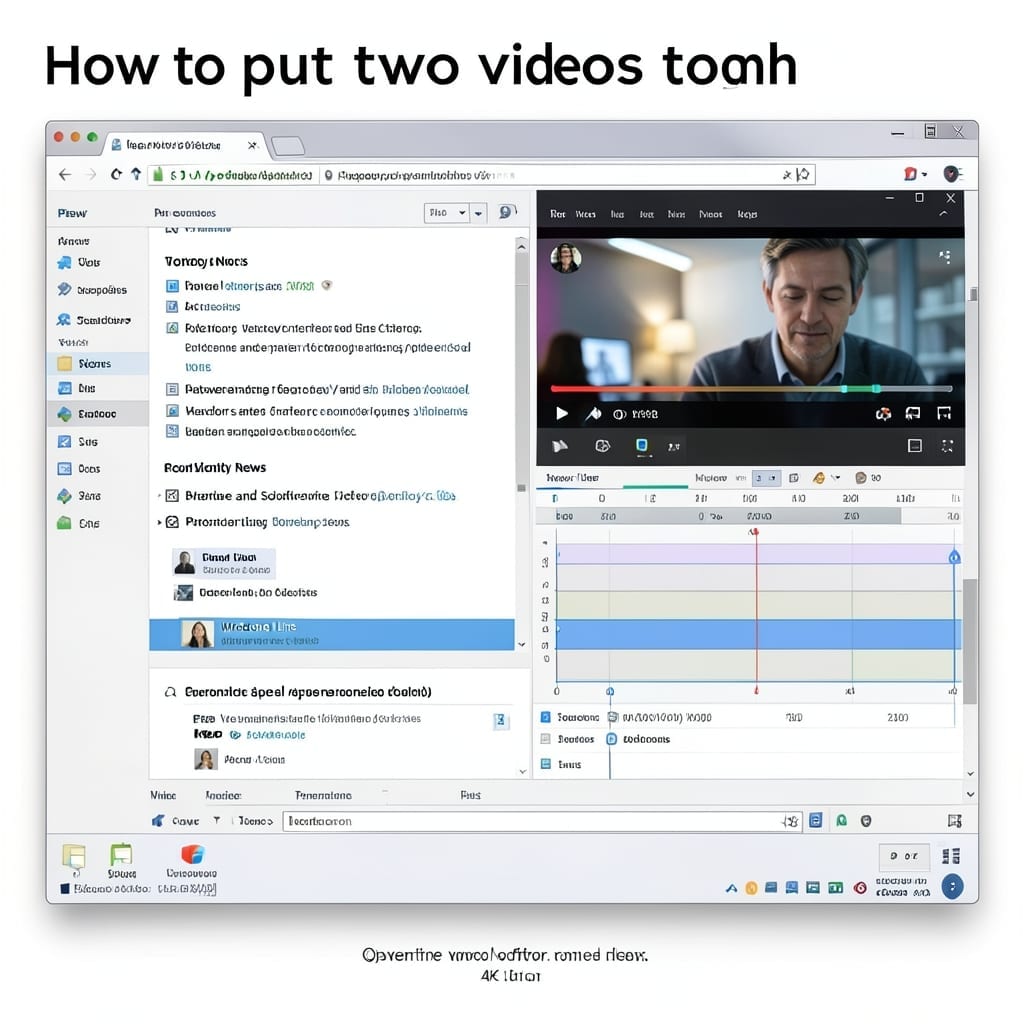Play the video in the player

point(562,413)
